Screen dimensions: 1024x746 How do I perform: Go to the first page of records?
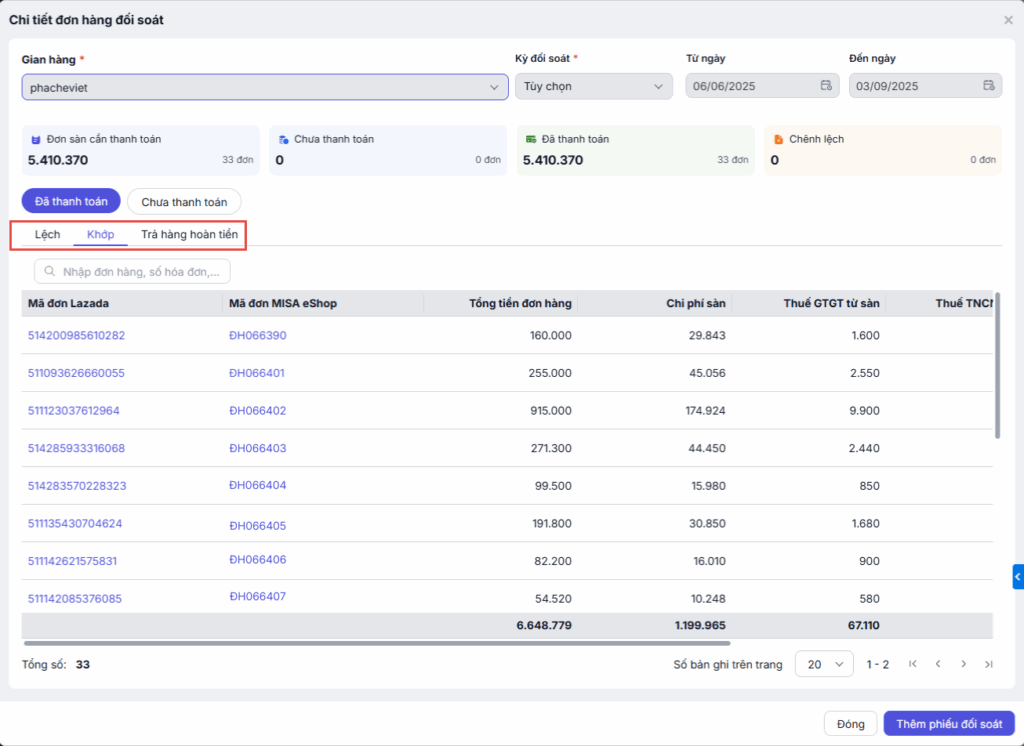tap(912, 664)
